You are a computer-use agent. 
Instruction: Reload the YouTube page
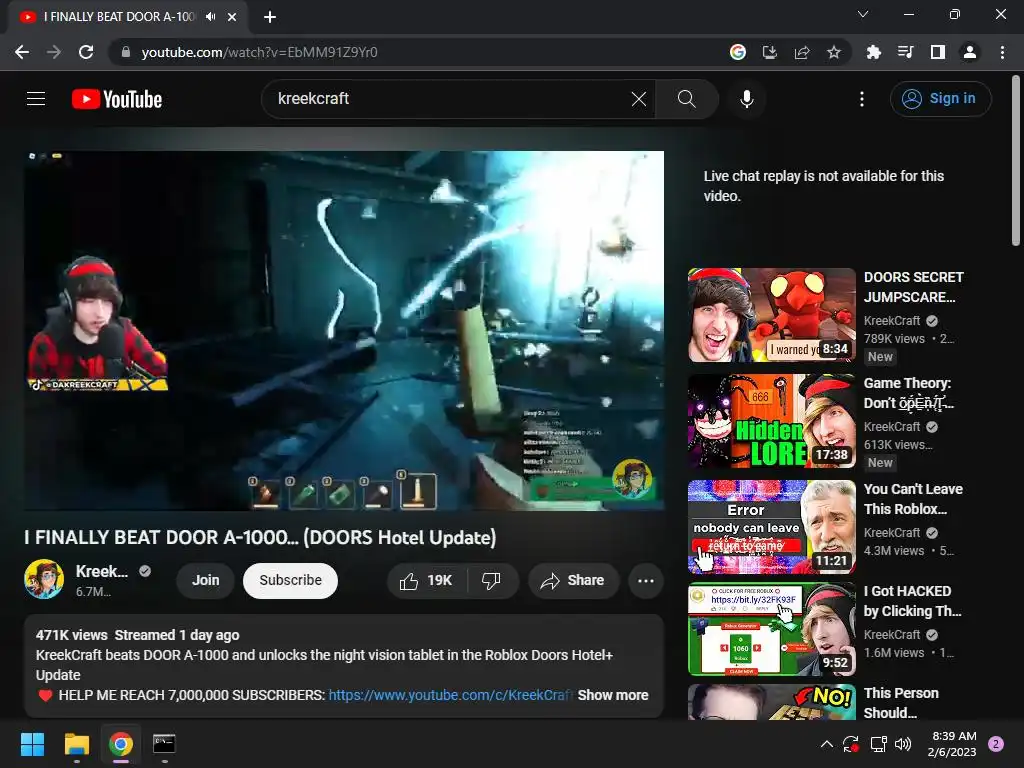tap(86, 52)
